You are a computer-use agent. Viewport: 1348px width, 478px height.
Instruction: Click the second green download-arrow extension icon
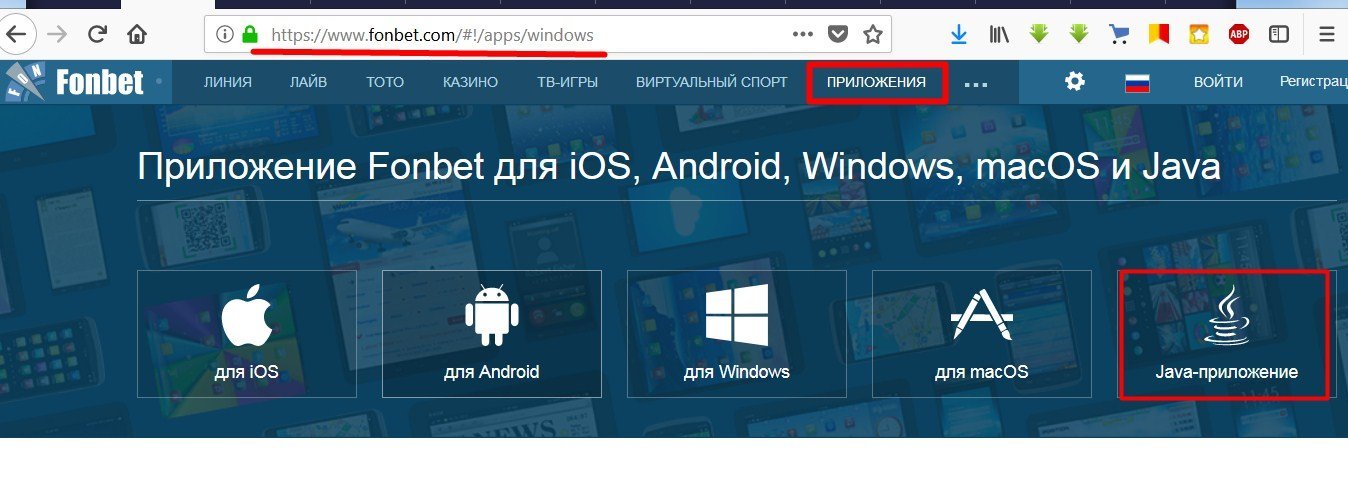(x=1078, y=34)
